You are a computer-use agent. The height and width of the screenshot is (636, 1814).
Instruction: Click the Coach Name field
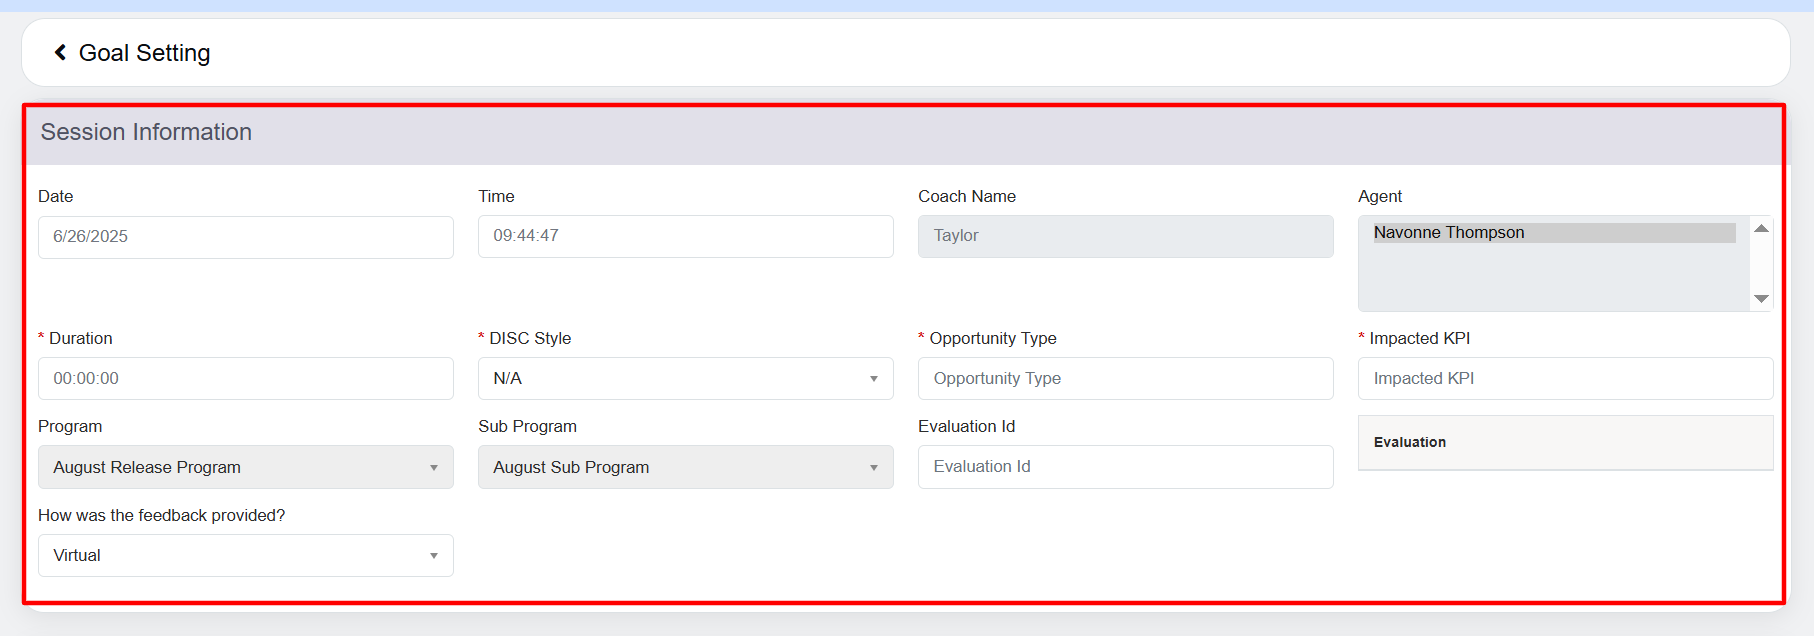coord(1125,236)
